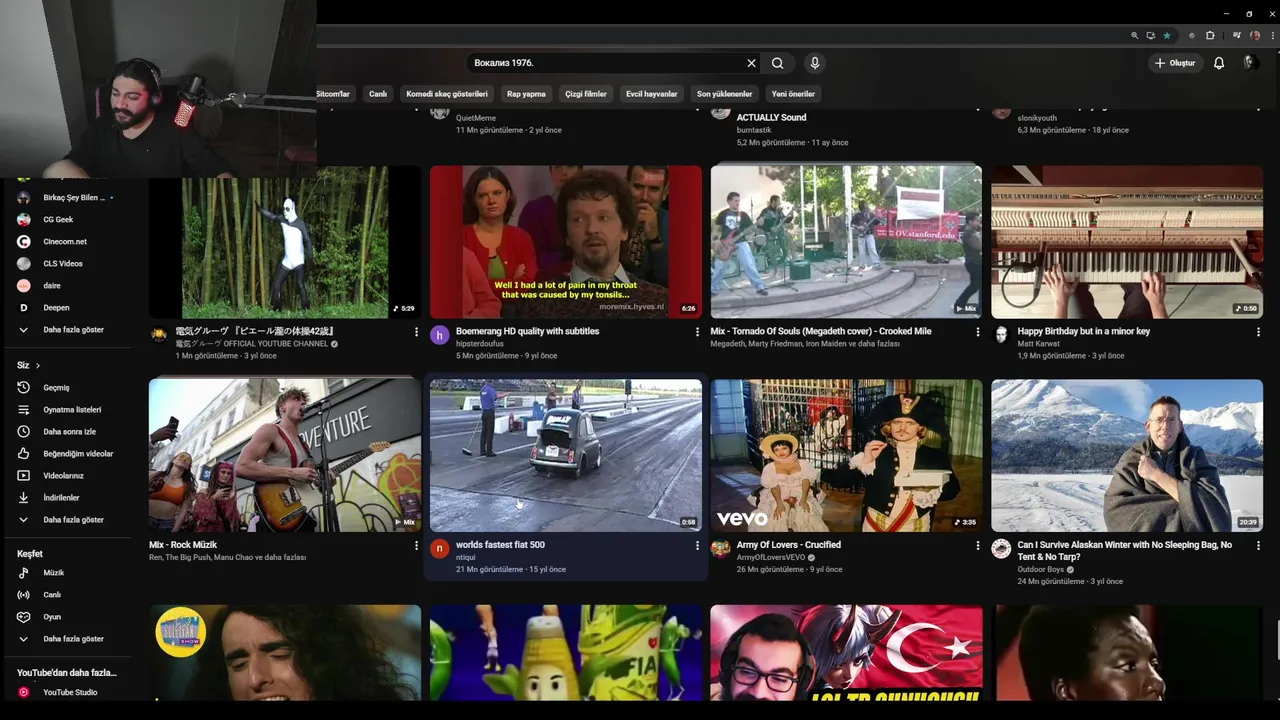Open the Chrome extensions puzzle icon

point(1210,35)
